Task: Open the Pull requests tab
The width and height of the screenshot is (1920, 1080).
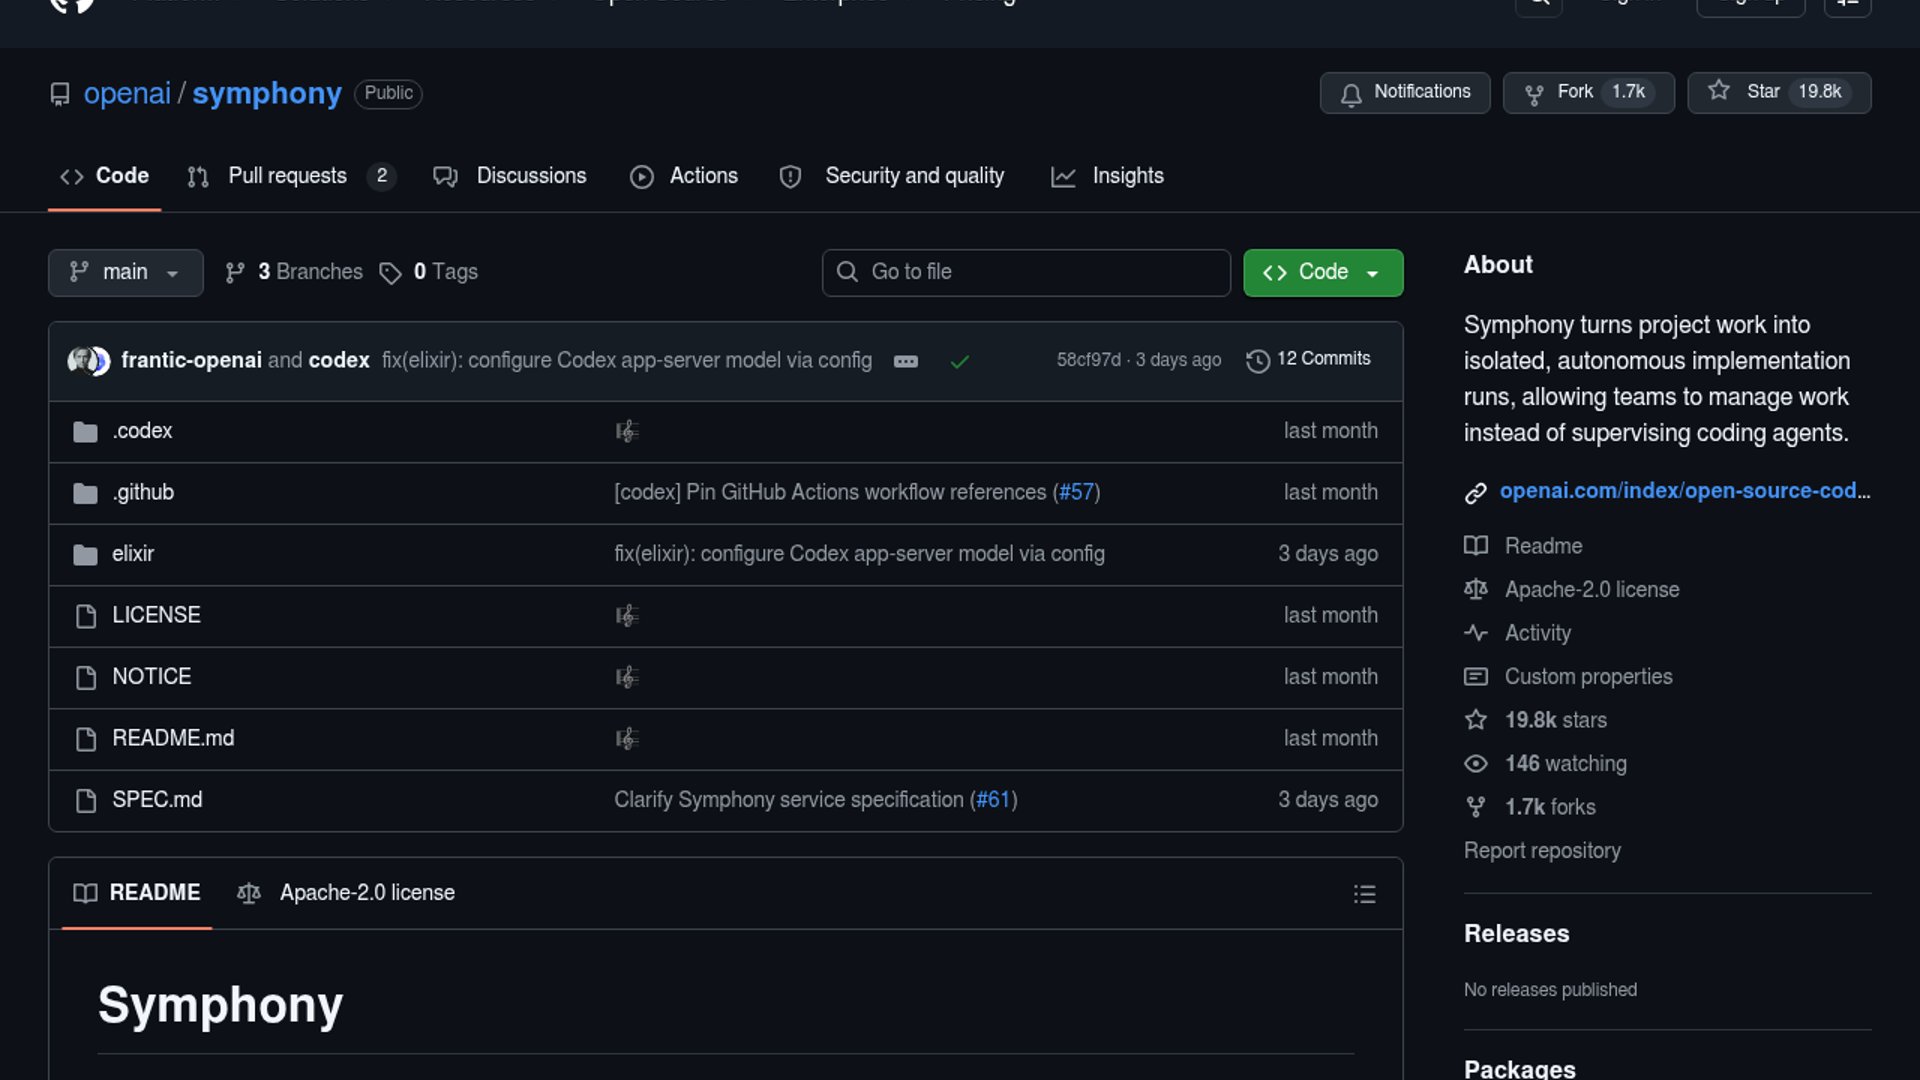Action: (287, 176)
